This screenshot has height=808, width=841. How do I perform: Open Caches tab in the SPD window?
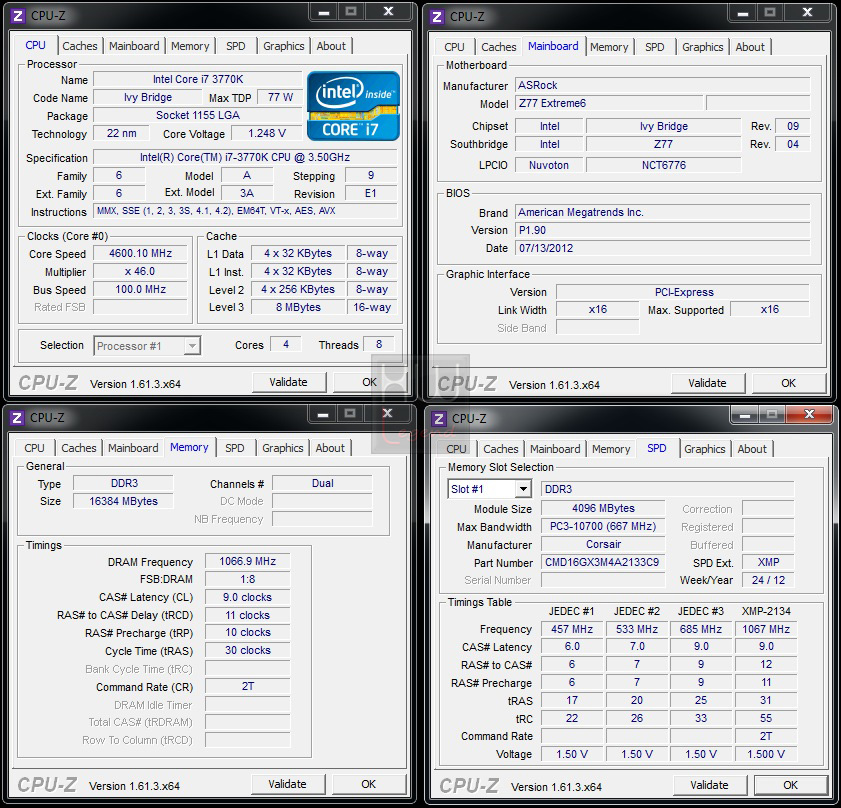pos(501,449)
